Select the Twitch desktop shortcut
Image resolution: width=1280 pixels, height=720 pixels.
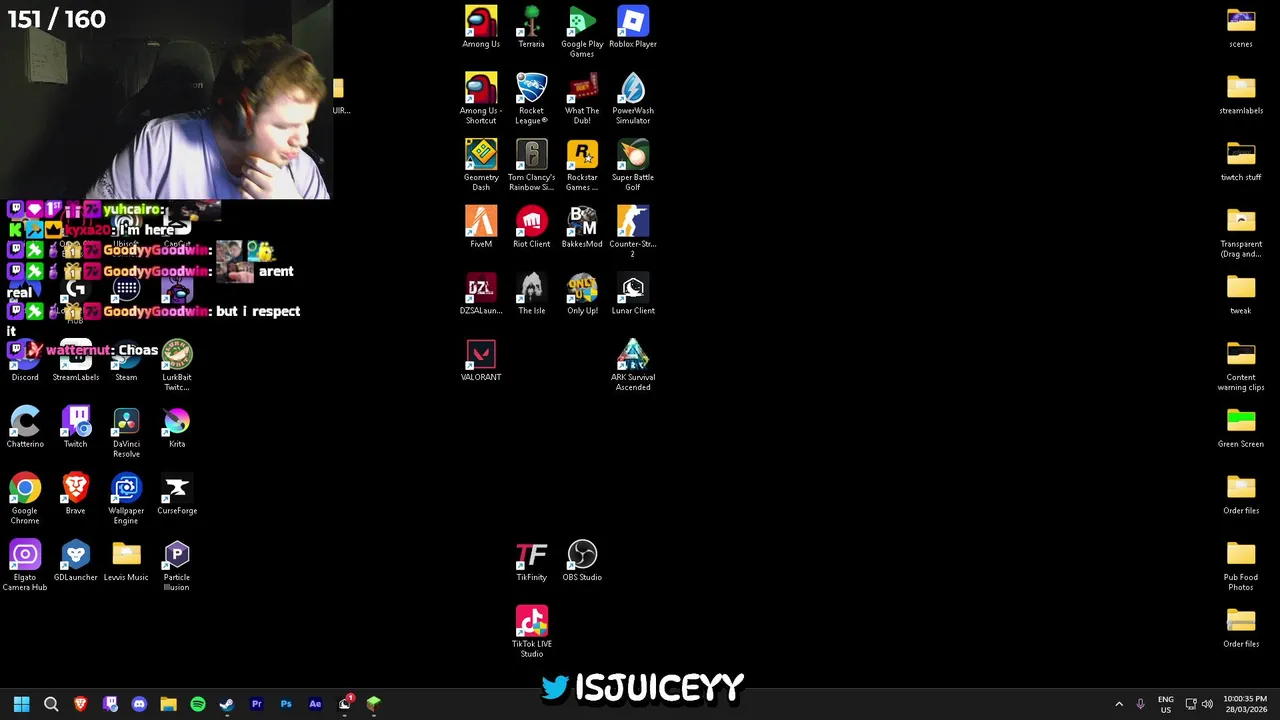76,427
